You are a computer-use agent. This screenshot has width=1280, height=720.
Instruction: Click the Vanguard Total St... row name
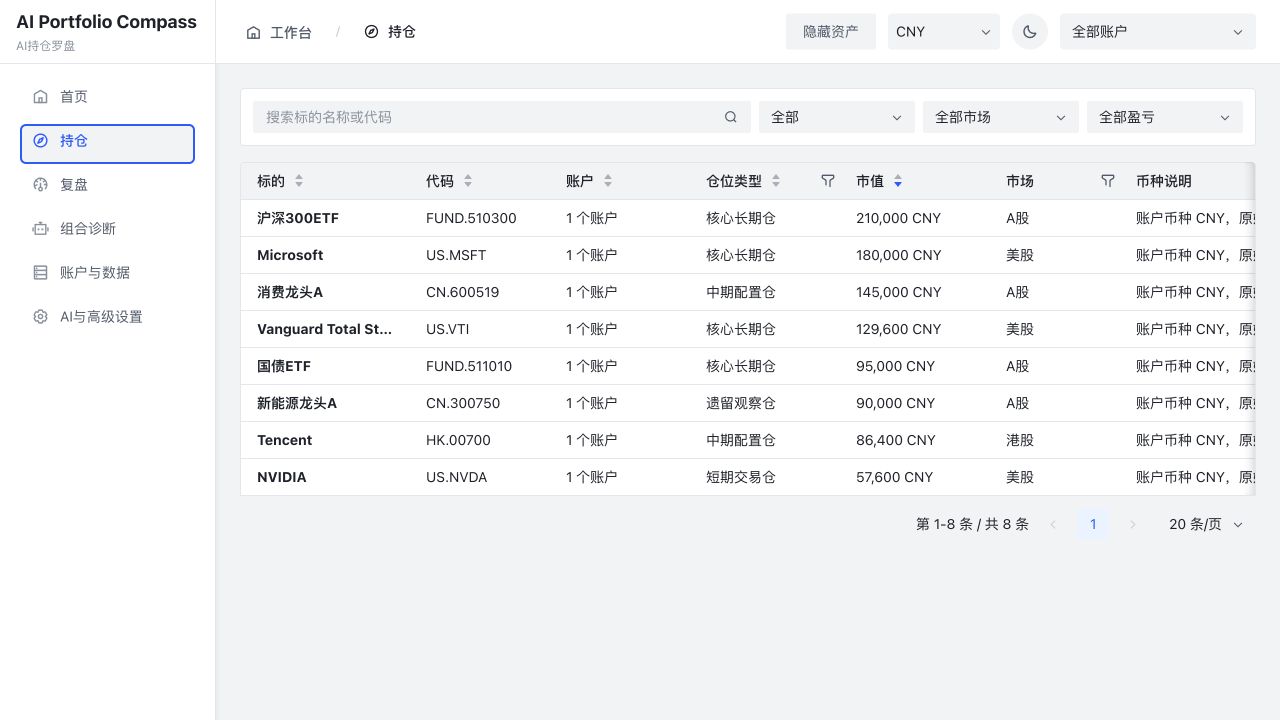[x=325, y=329]
